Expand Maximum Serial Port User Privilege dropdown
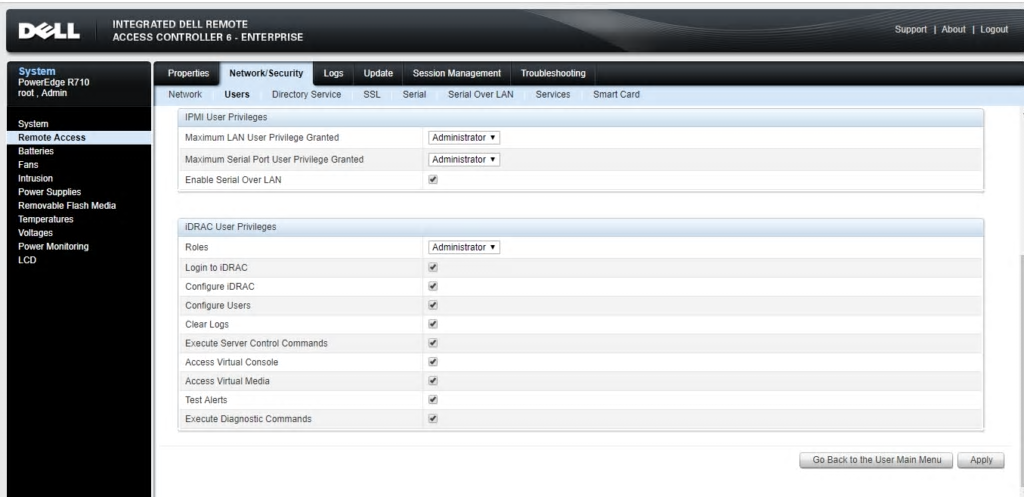This screenshot has height=497, width=1024. (463, 159)
